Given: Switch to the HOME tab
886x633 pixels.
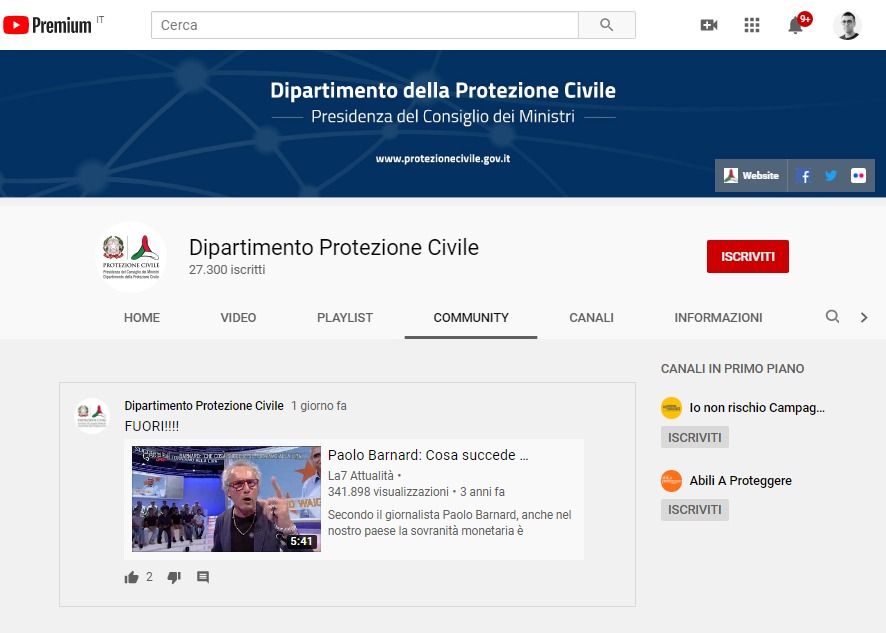Looking at the screenshot, I should (x=142, y=318).
